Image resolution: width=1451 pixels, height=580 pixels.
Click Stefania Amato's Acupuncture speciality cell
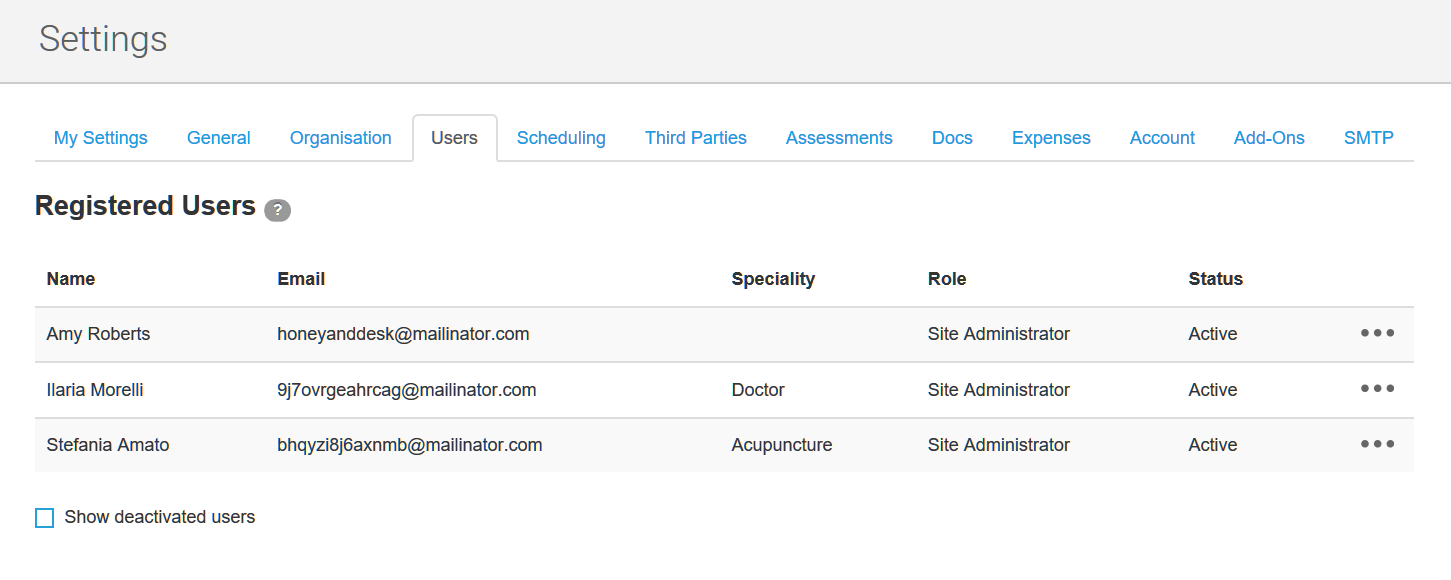[x=781, y=445]
